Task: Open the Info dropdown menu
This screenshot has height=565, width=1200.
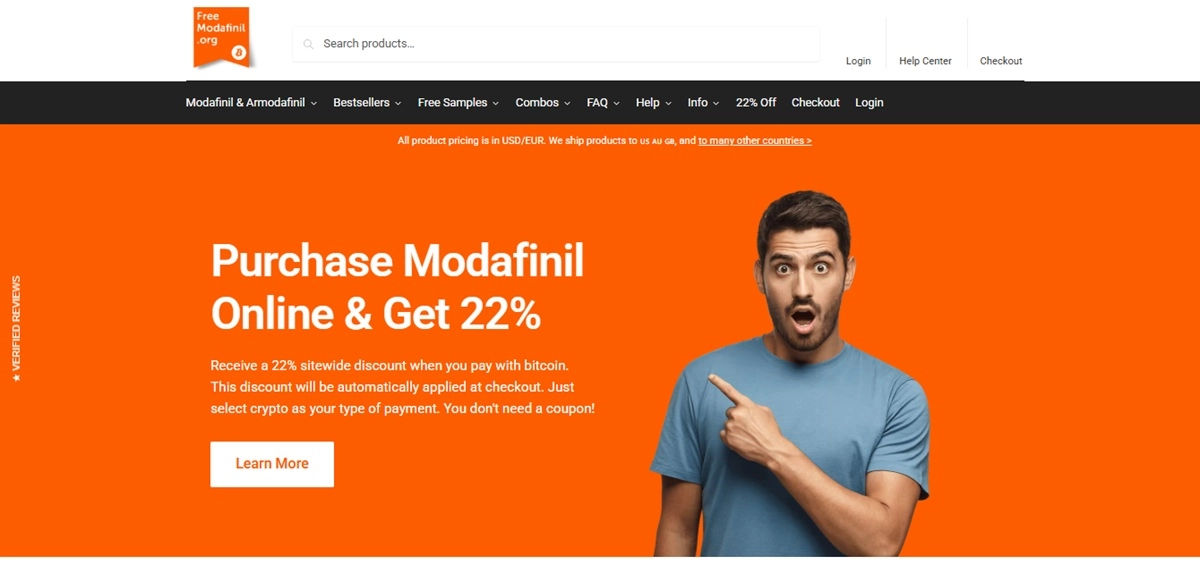Action: (703, 103)
